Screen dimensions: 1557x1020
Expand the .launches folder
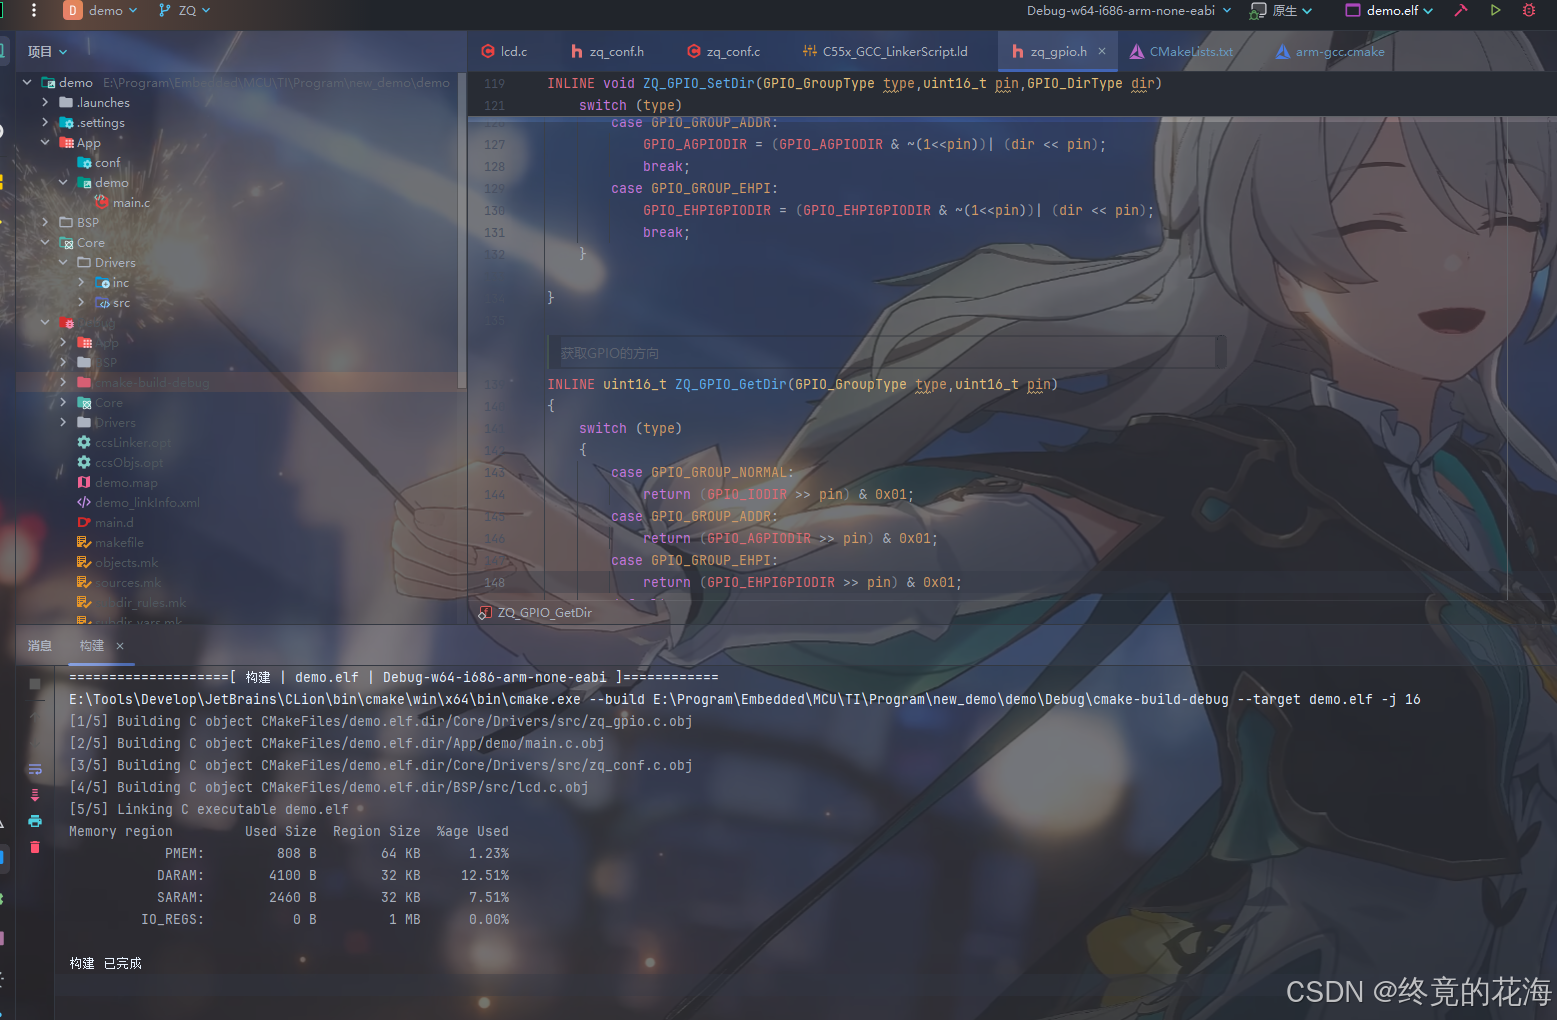pyautogui.click(x=45, y=102)
